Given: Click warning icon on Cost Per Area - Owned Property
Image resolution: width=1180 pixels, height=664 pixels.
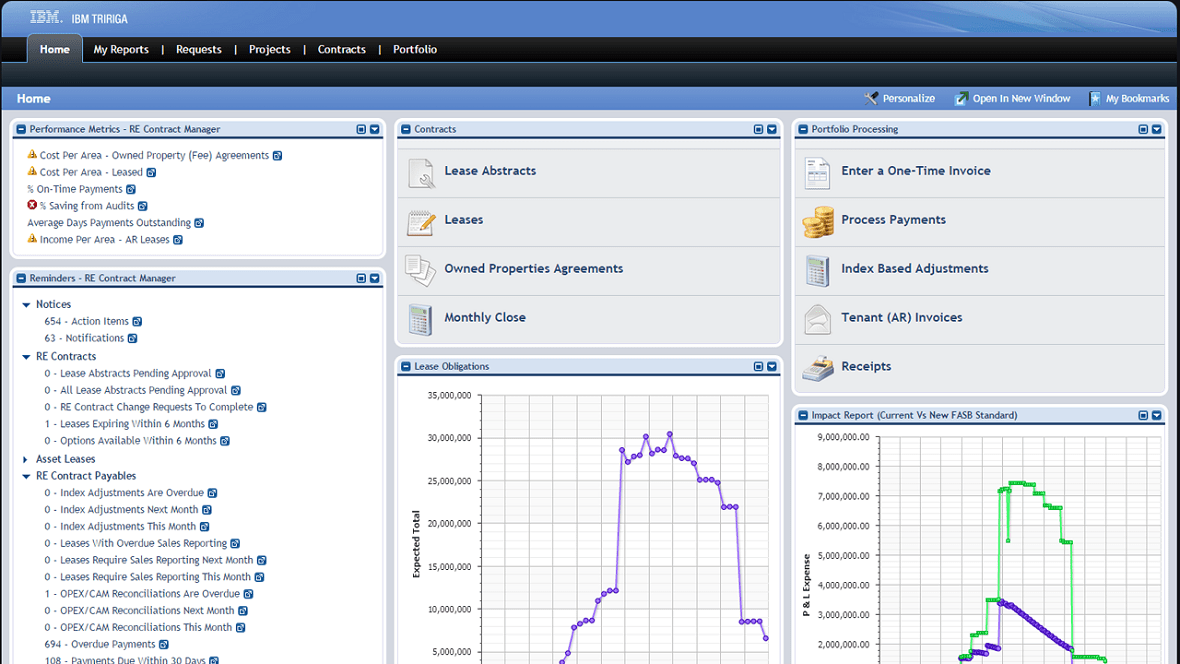Looking at the screenshot, I should (x=32, y=154).
